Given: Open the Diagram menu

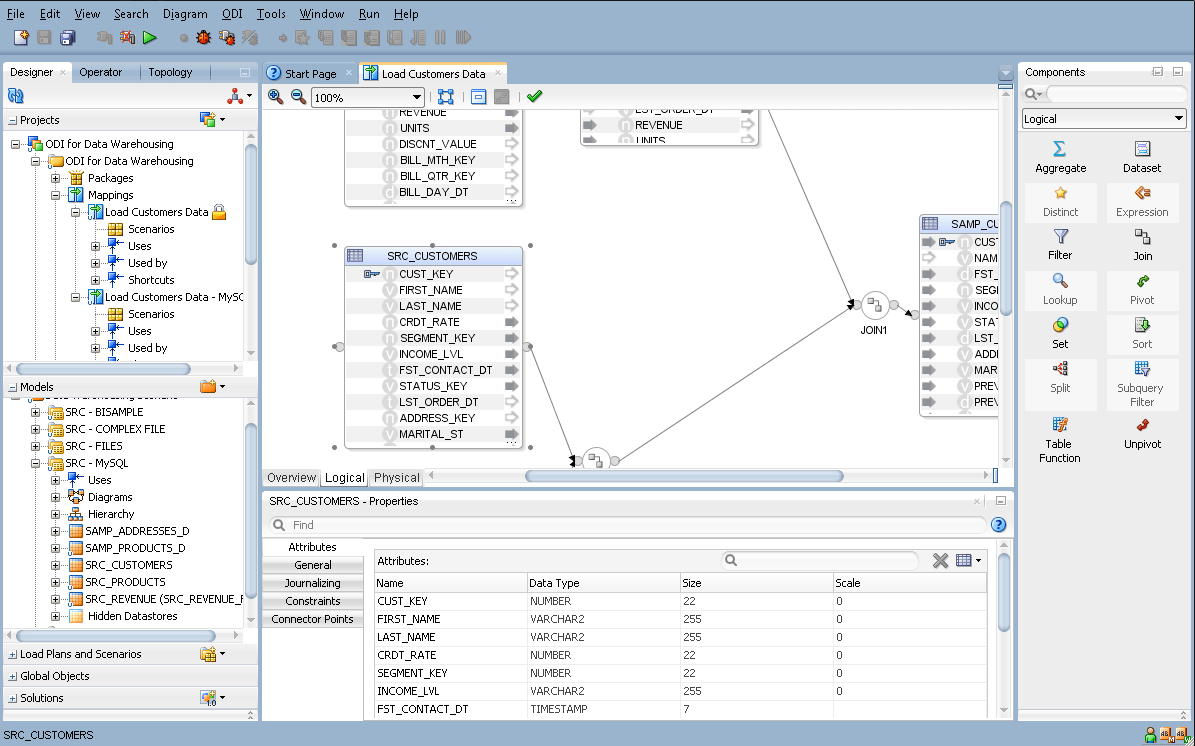Looking at the screenshot, I should [185, 14].
